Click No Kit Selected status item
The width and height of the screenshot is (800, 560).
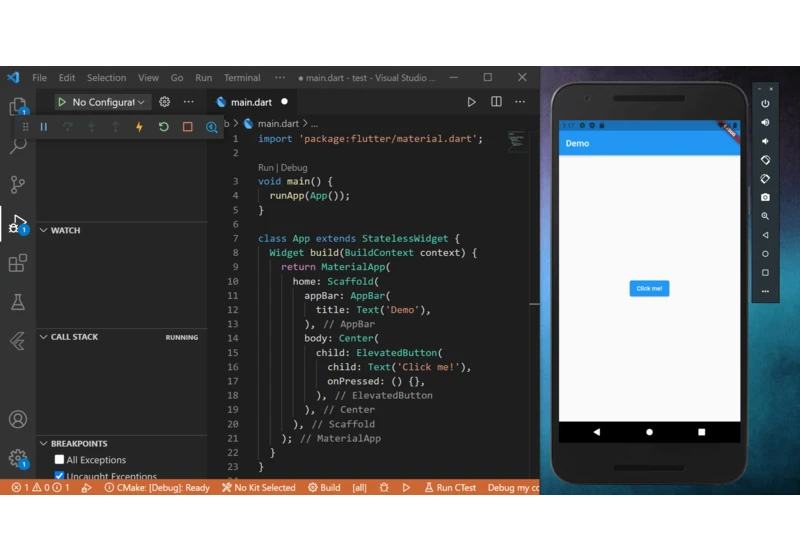tap(259, 488)
